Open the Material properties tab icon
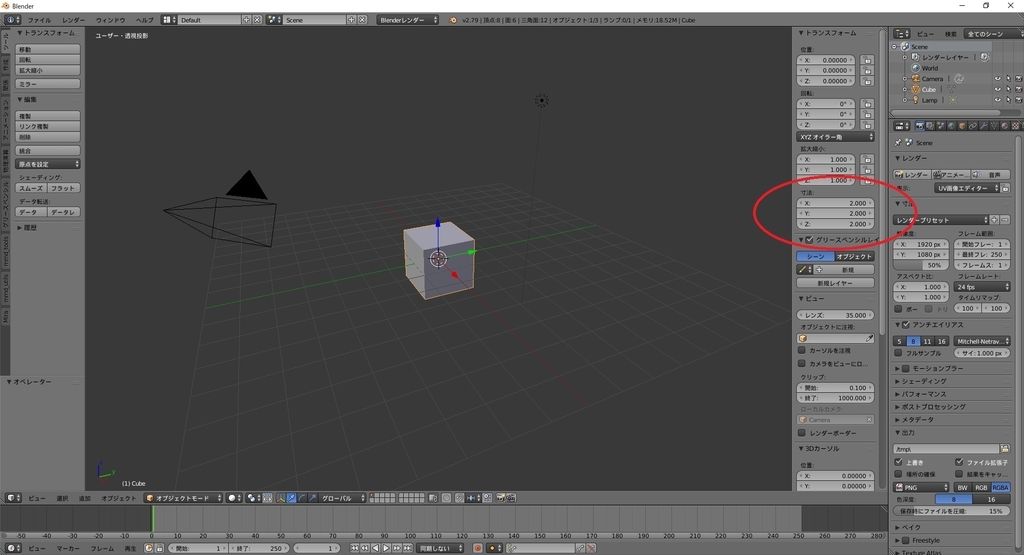Image resolution: width=1024 pixels, height=555 pixels. point(1005,125)
